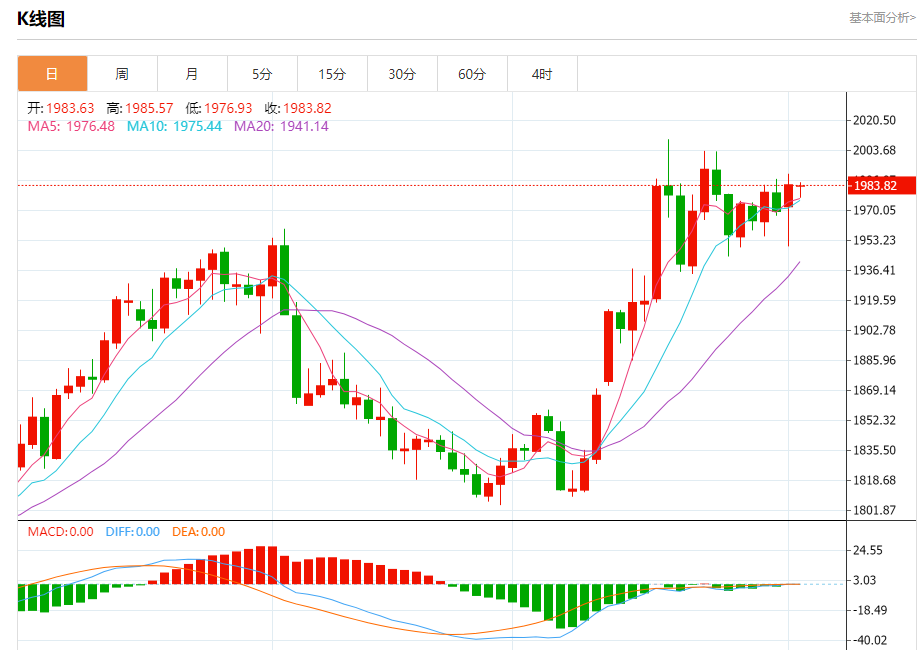Click the 2003.68 price axis label
921x650 pixels.
point(875,150)
